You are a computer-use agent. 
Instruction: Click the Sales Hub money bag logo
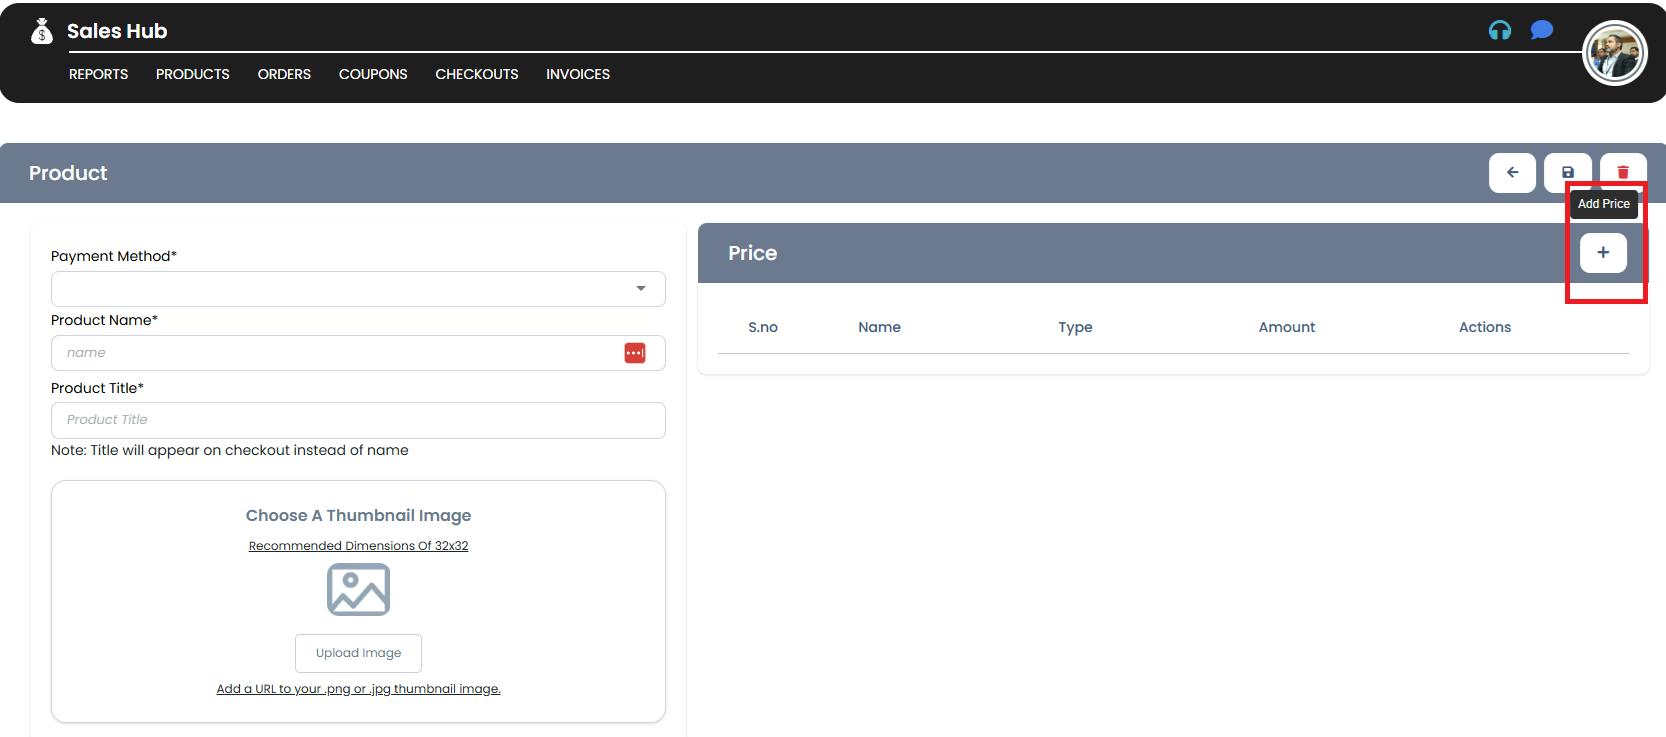pos(41,32)
